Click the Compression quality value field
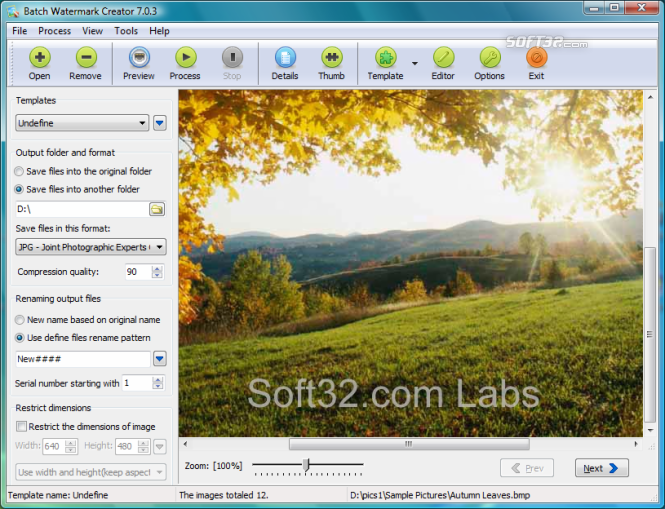 click(138, 272)
